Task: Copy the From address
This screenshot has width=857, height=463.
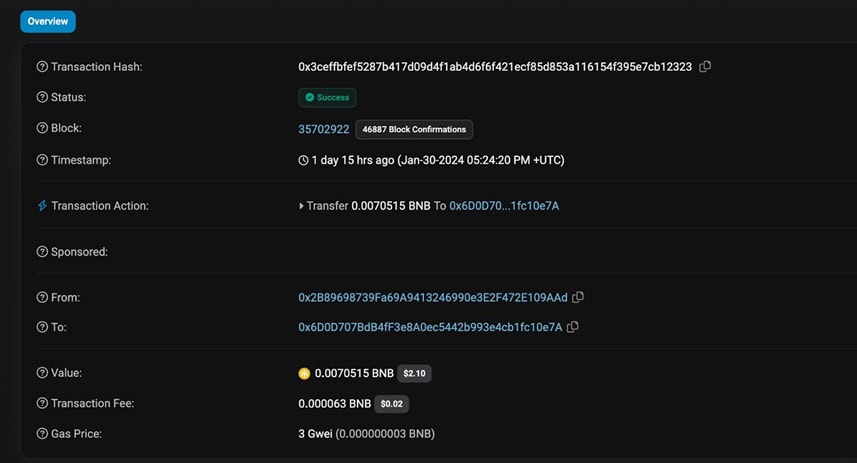Action: click(x=578, y=297)
